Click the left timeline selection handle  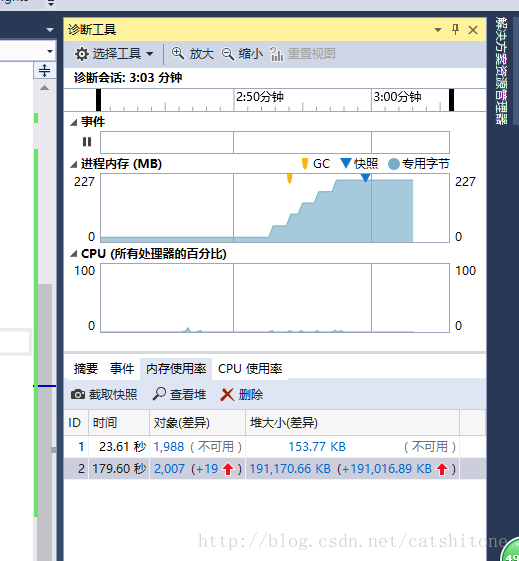pyautogui.click(x=98, y=100)
